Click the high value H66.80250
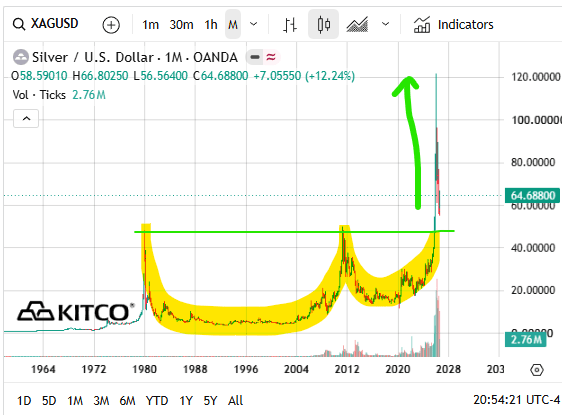This screenshot has height=415, width=562. click(x=100, y=76)
